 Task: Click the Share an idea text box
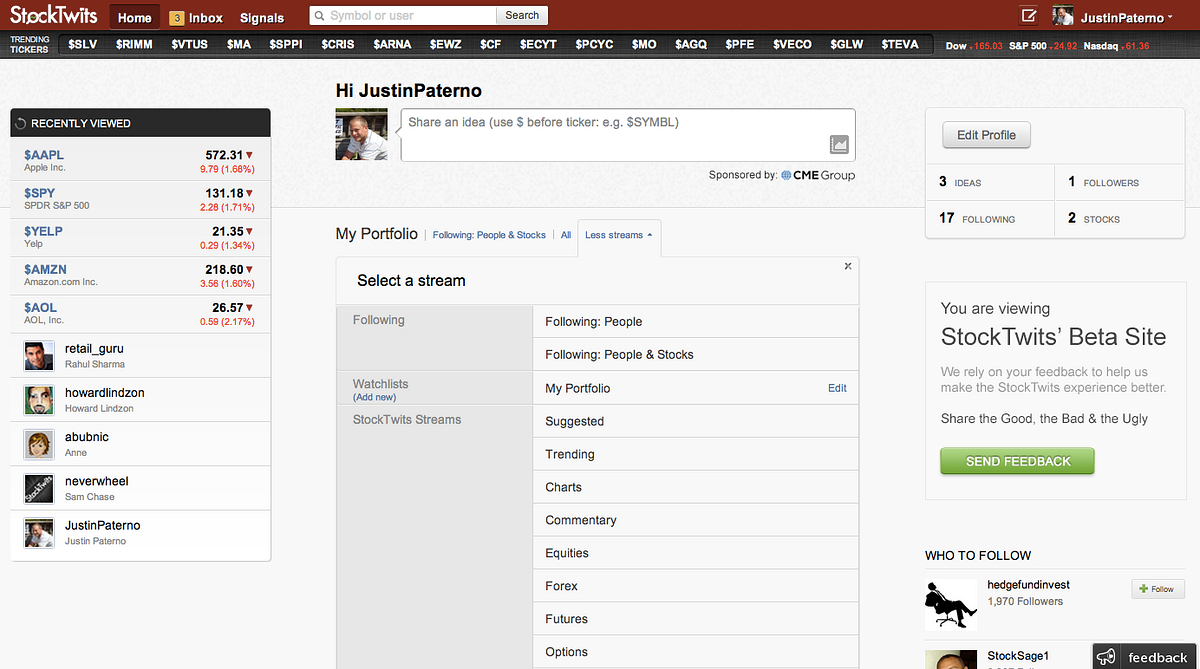tap(628, 135)
